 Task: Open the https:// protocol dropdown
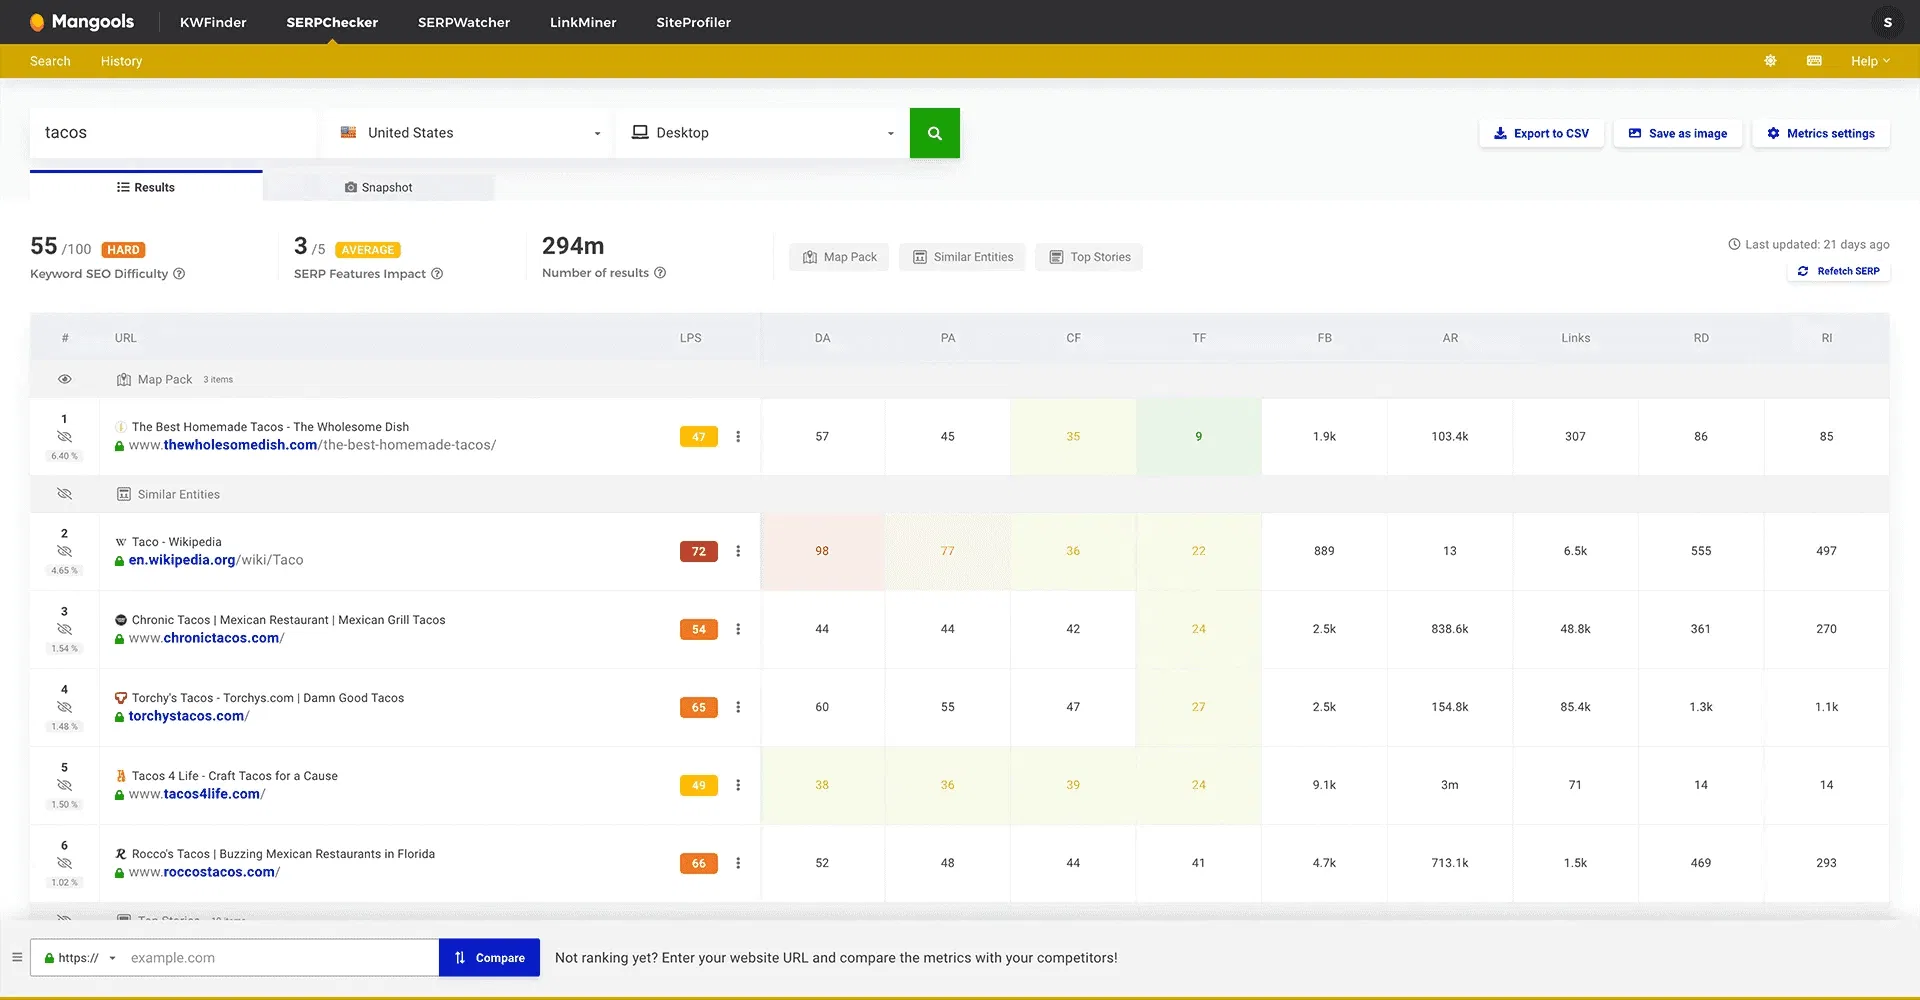pos(80,958)
